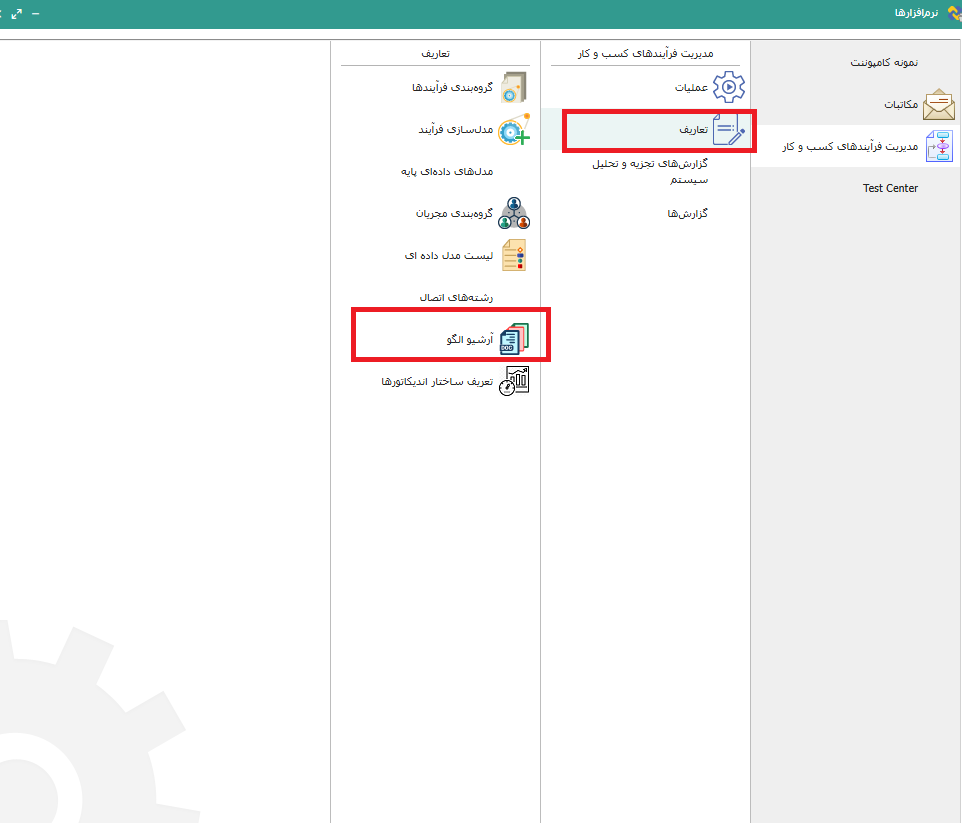
Task: Click the minimize dash in header bar
Action: [36, 13]
